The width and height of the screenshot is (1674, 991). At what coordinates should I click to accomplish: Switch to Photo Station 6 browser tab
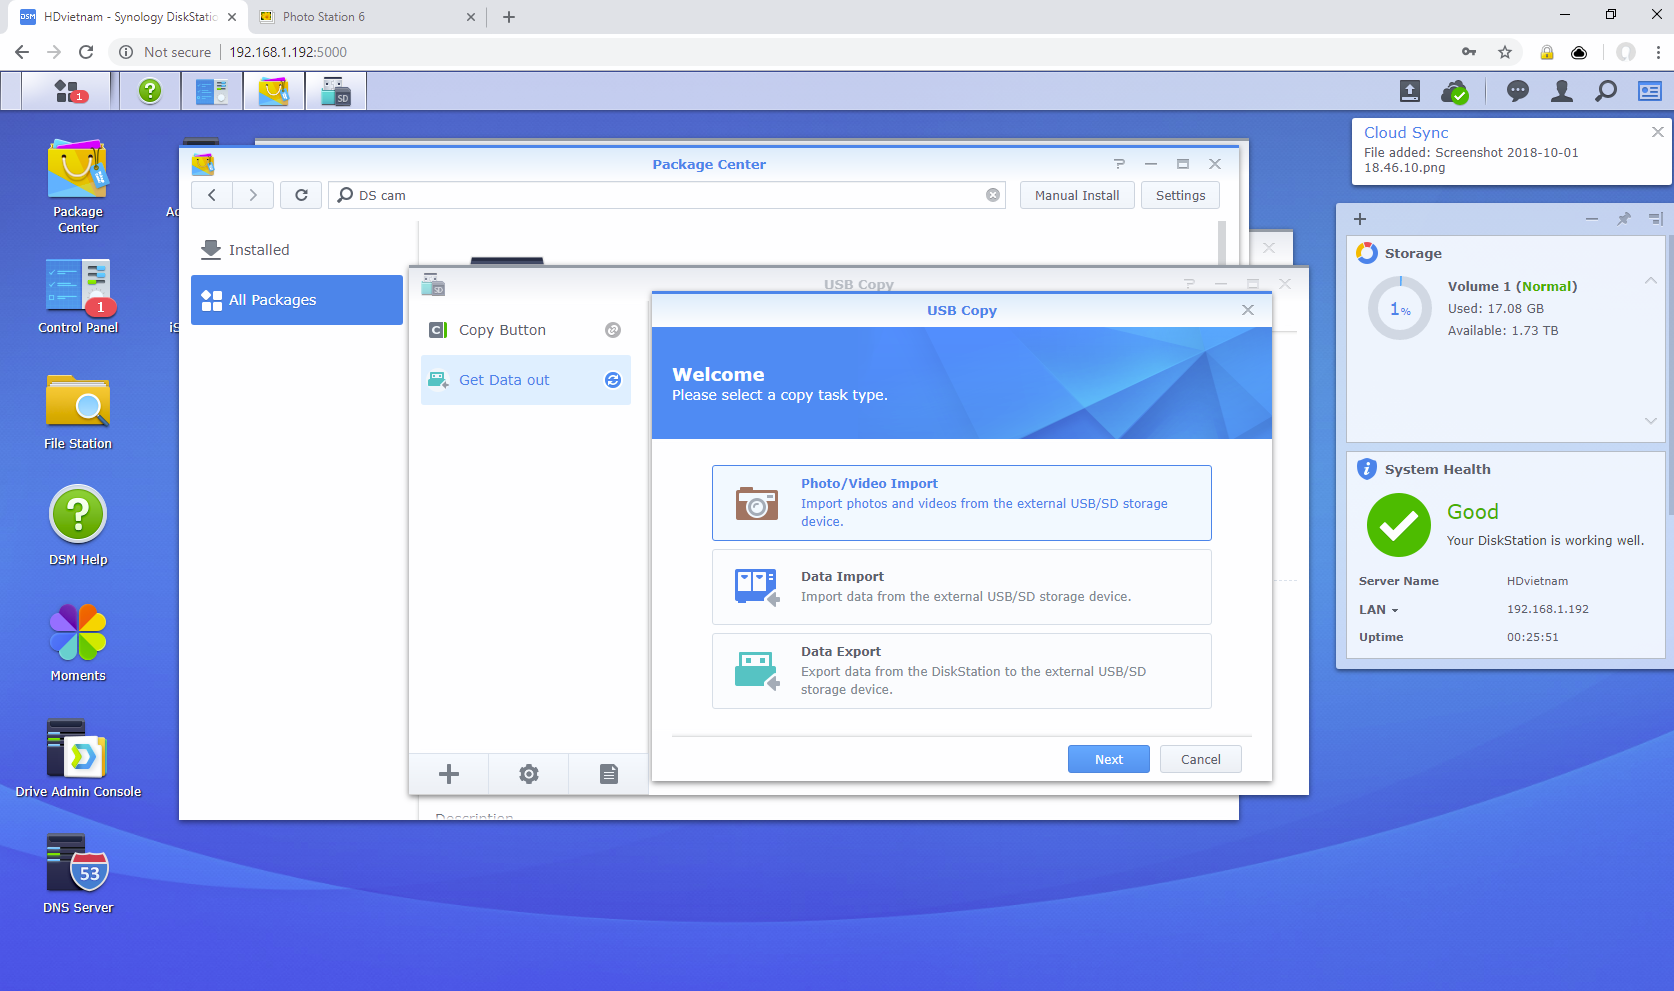pos(368,17)
